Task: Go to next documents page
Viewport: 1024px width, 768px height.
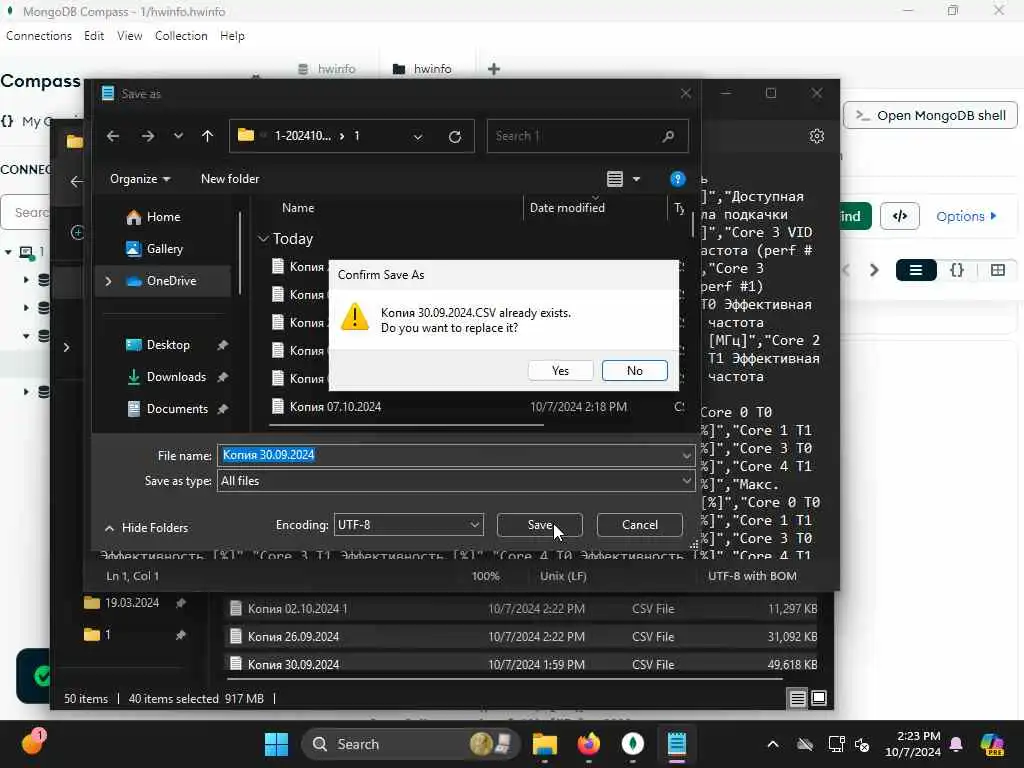Action: click(x=874, y=270)
